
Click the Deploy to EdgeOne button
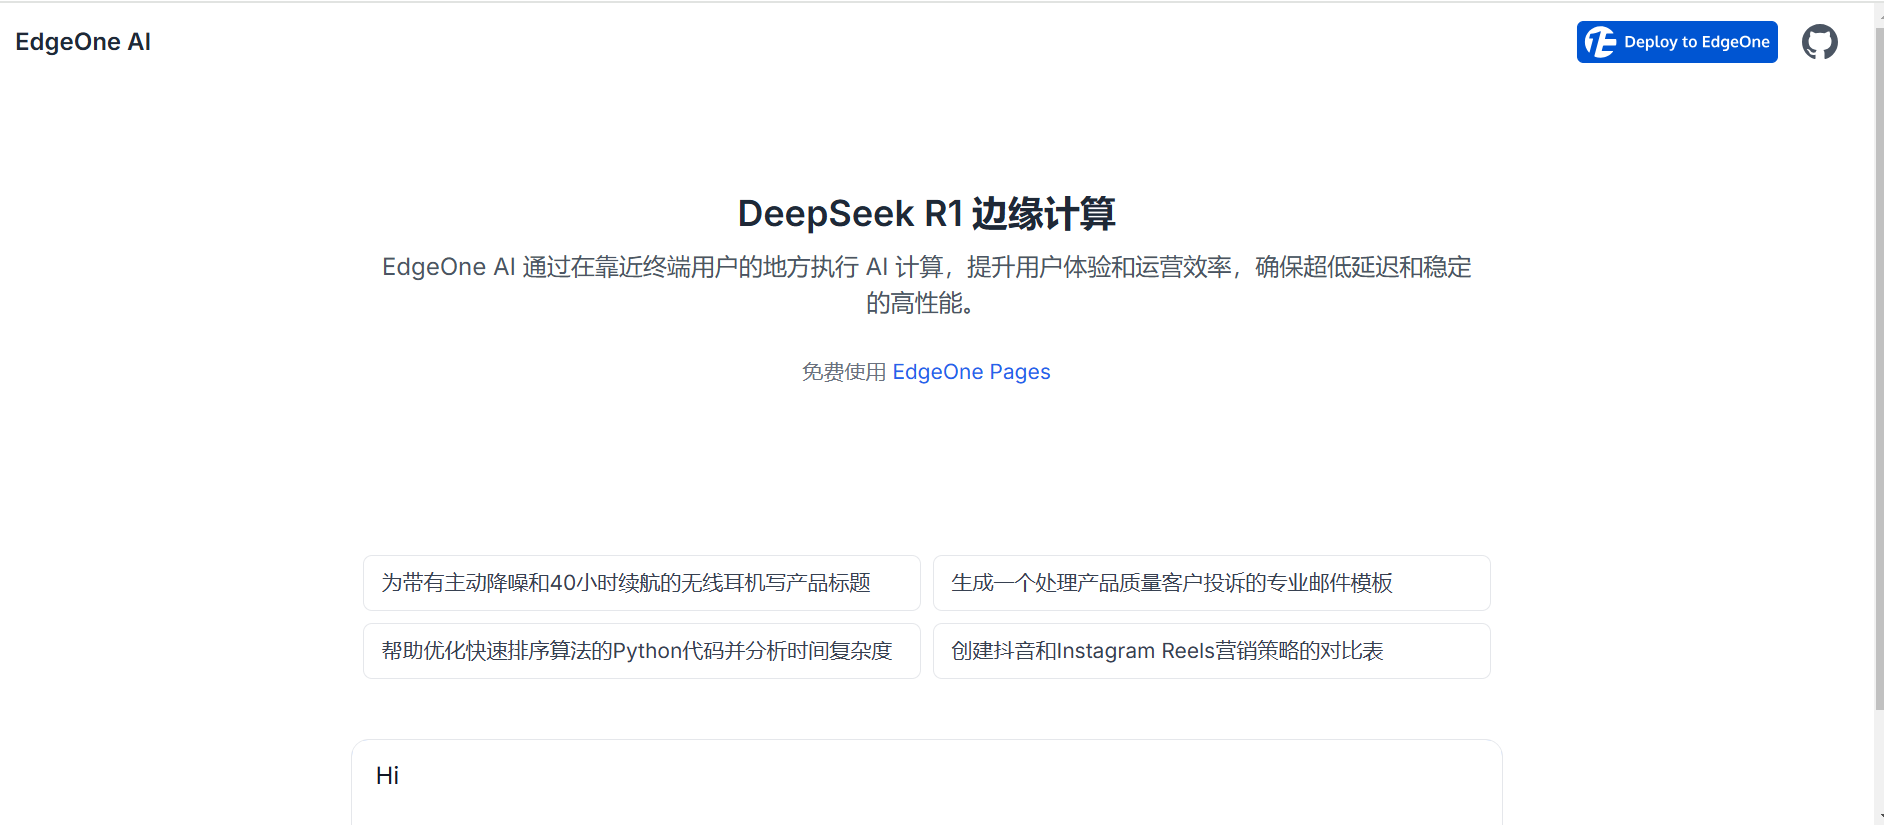[x=1677, y=42]
